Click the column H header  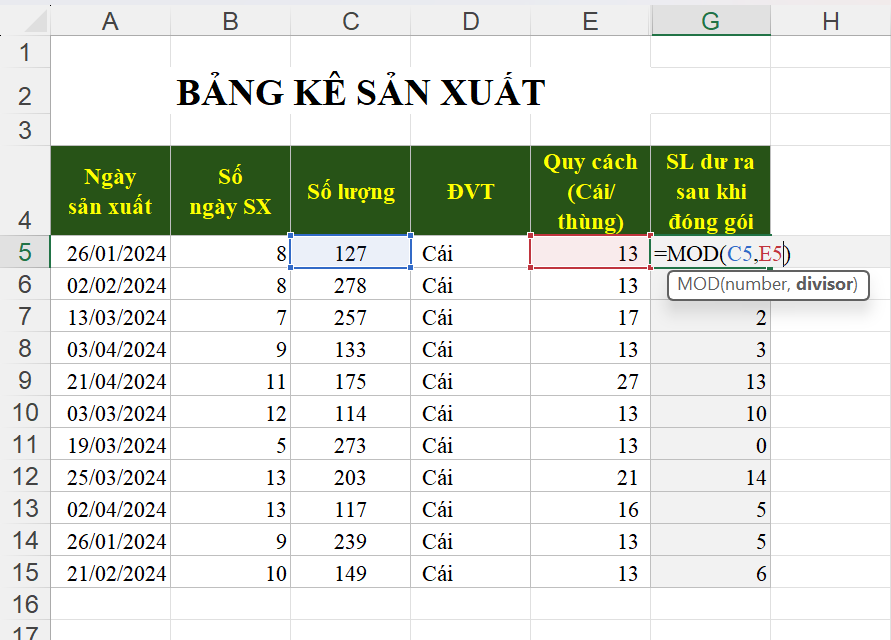[x=830, y=21]
